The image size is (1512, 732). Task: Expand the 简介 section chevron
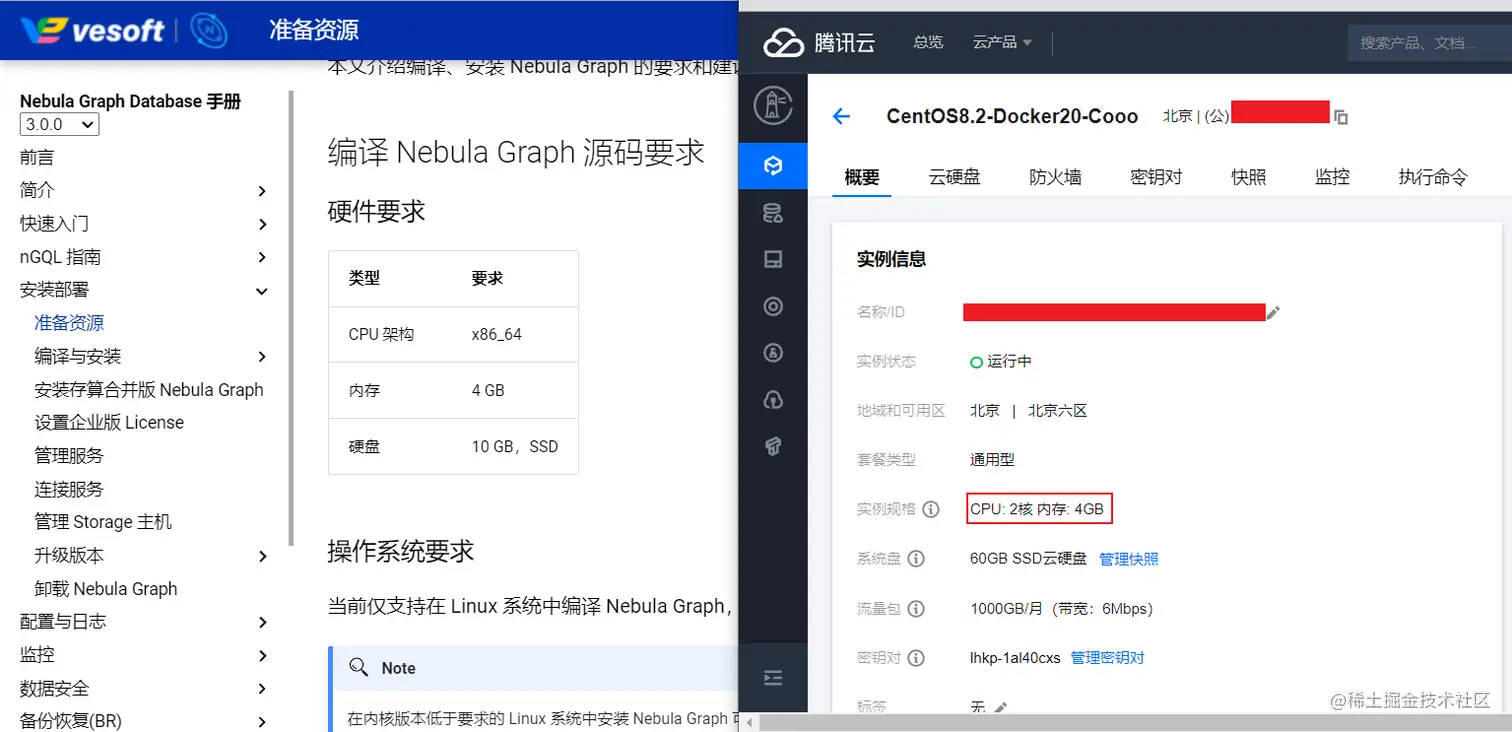[262, 190]
